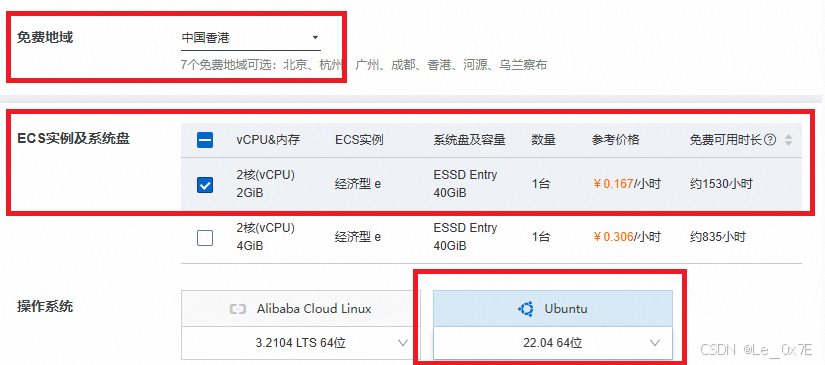Image resolution: width=825 pixels, height=365 pixels.
Task: Click the ￥0.167/小时 price text
Action: tap(626, 184)
